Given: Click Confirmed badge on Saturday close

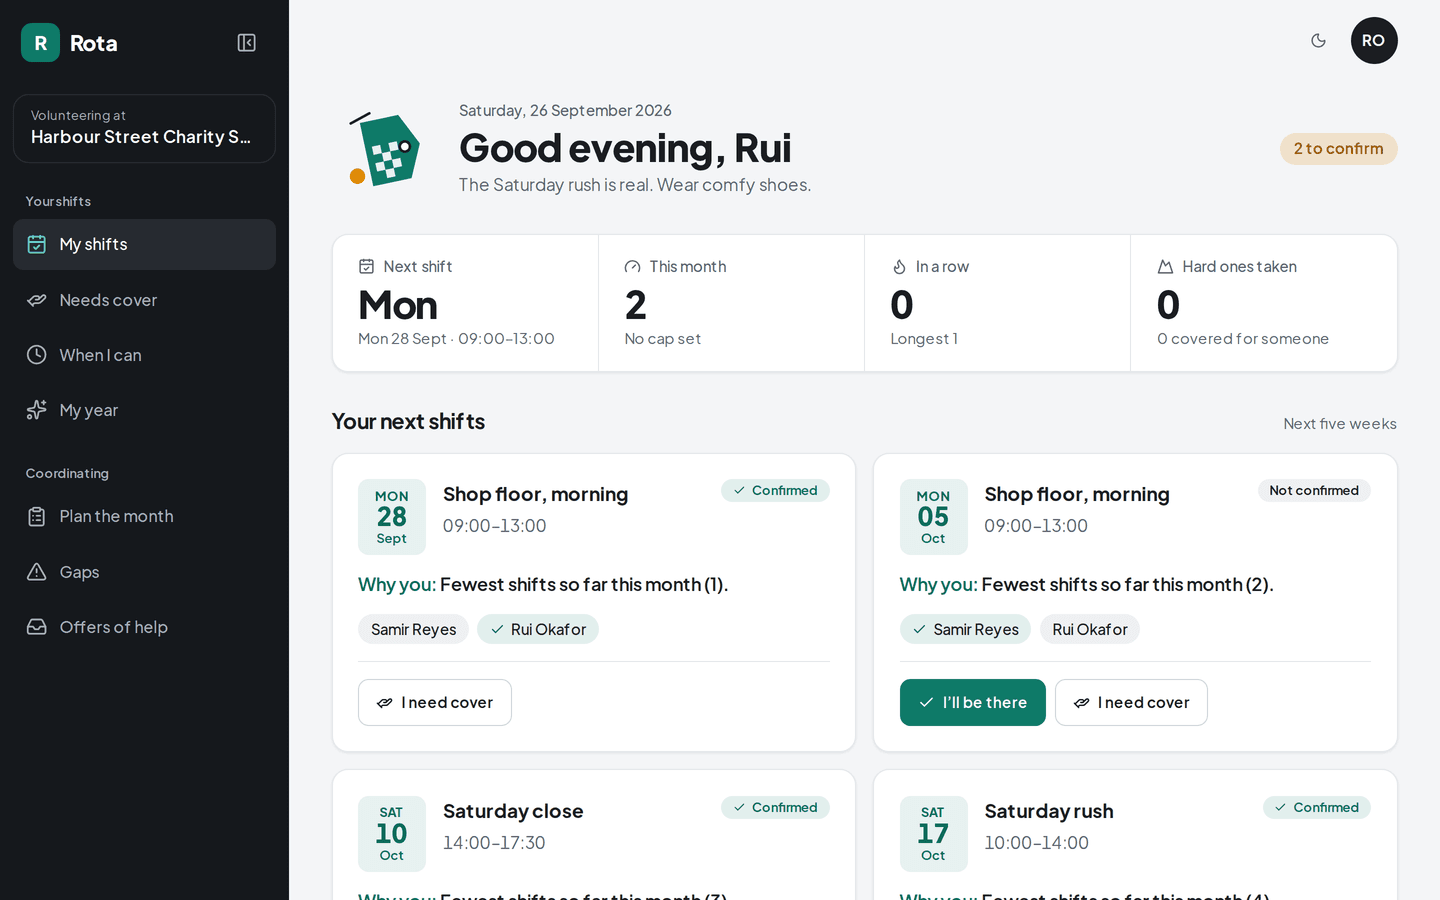Looking at the screenshot, I should [x=775, y=807].
